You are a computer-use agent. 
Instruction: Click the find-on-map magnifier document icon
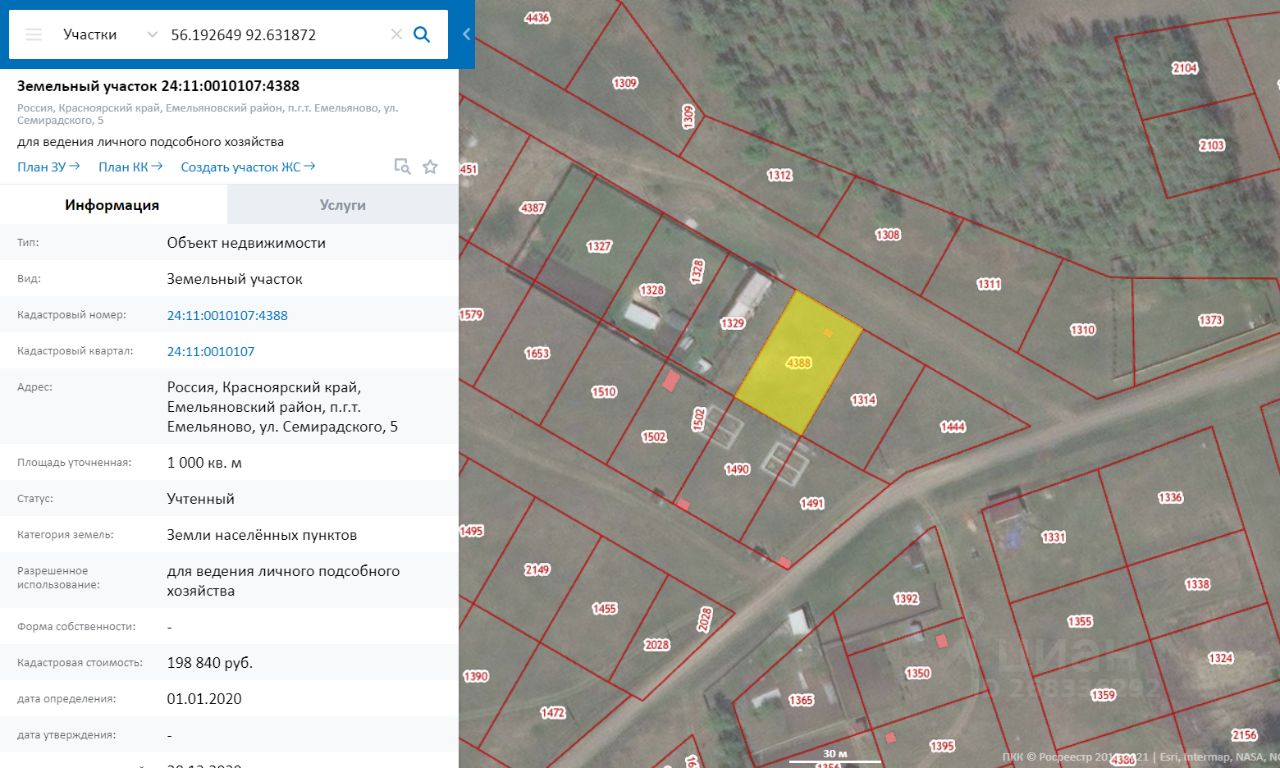pyautogui.click(x=402, y=167)
